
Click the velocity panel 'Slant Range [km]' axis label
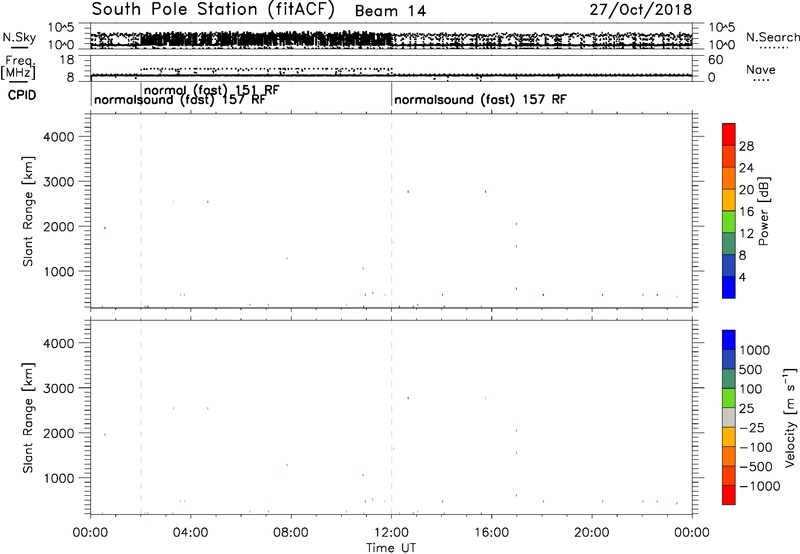[28, 418]
